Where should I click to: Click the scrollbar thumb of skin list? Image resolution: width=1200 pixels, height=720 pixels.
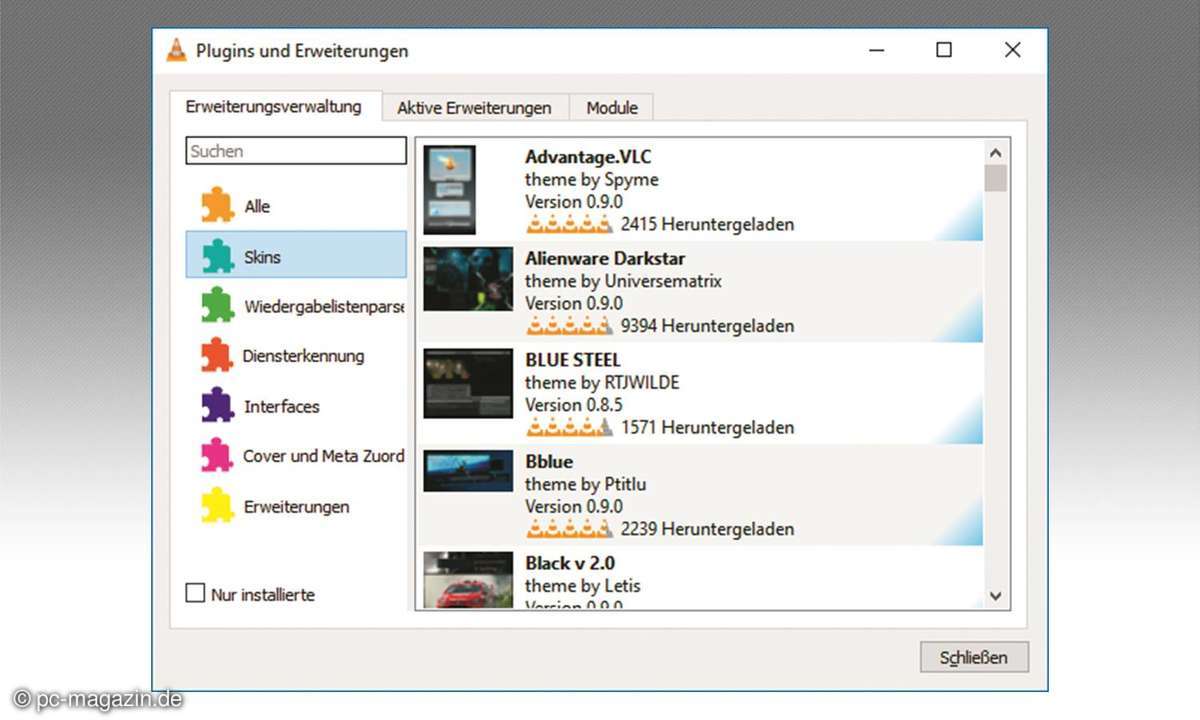(995, 178)
